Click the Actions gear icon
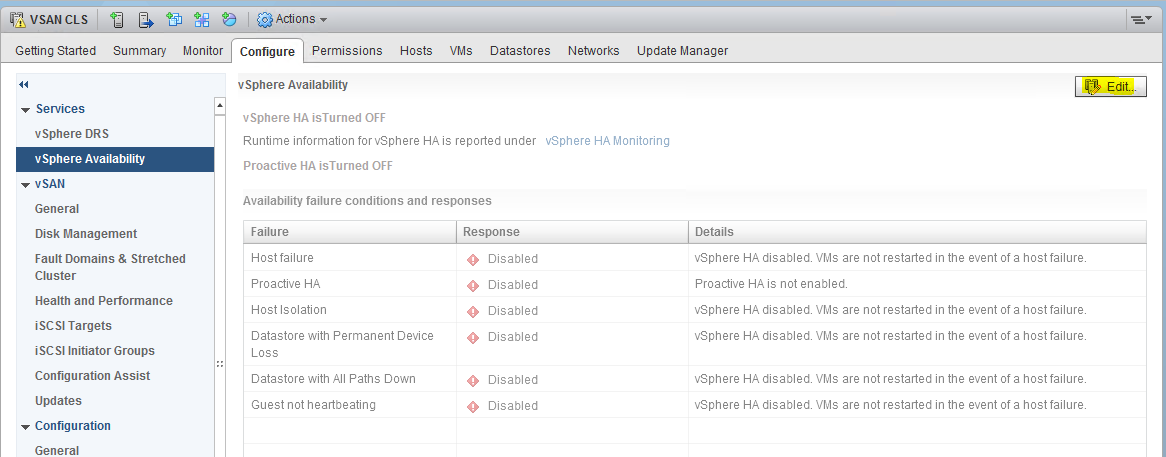 (265, 19)
